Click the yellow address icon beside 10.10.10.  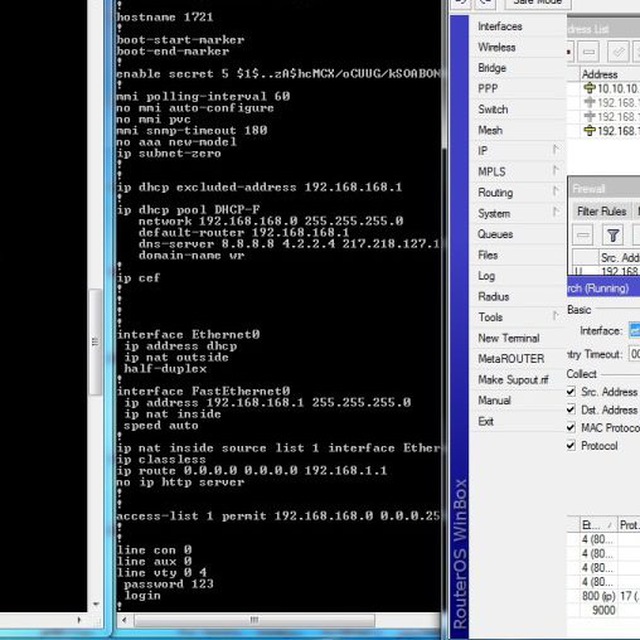click(589, 88)
